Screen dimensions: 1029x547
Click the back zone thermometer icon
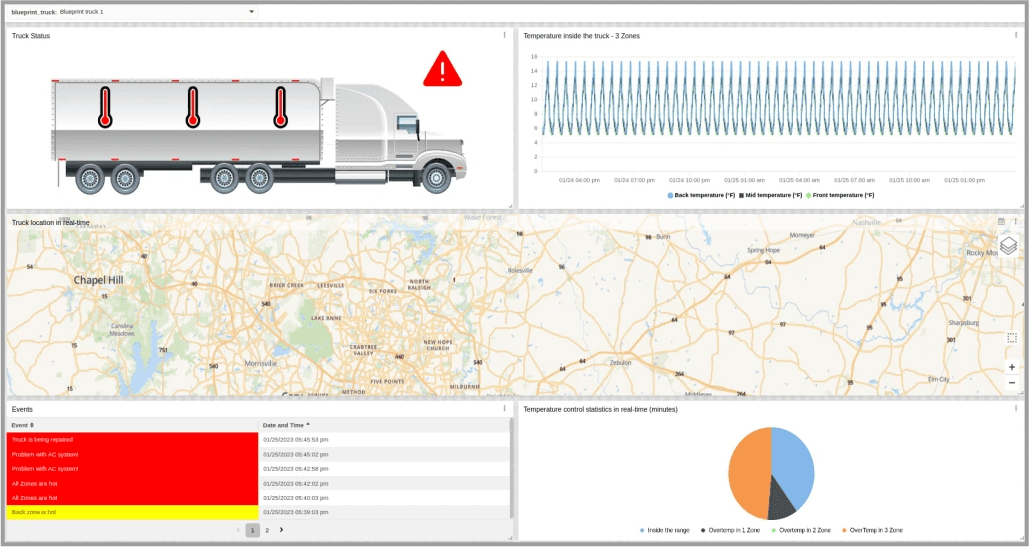[105, 107]
